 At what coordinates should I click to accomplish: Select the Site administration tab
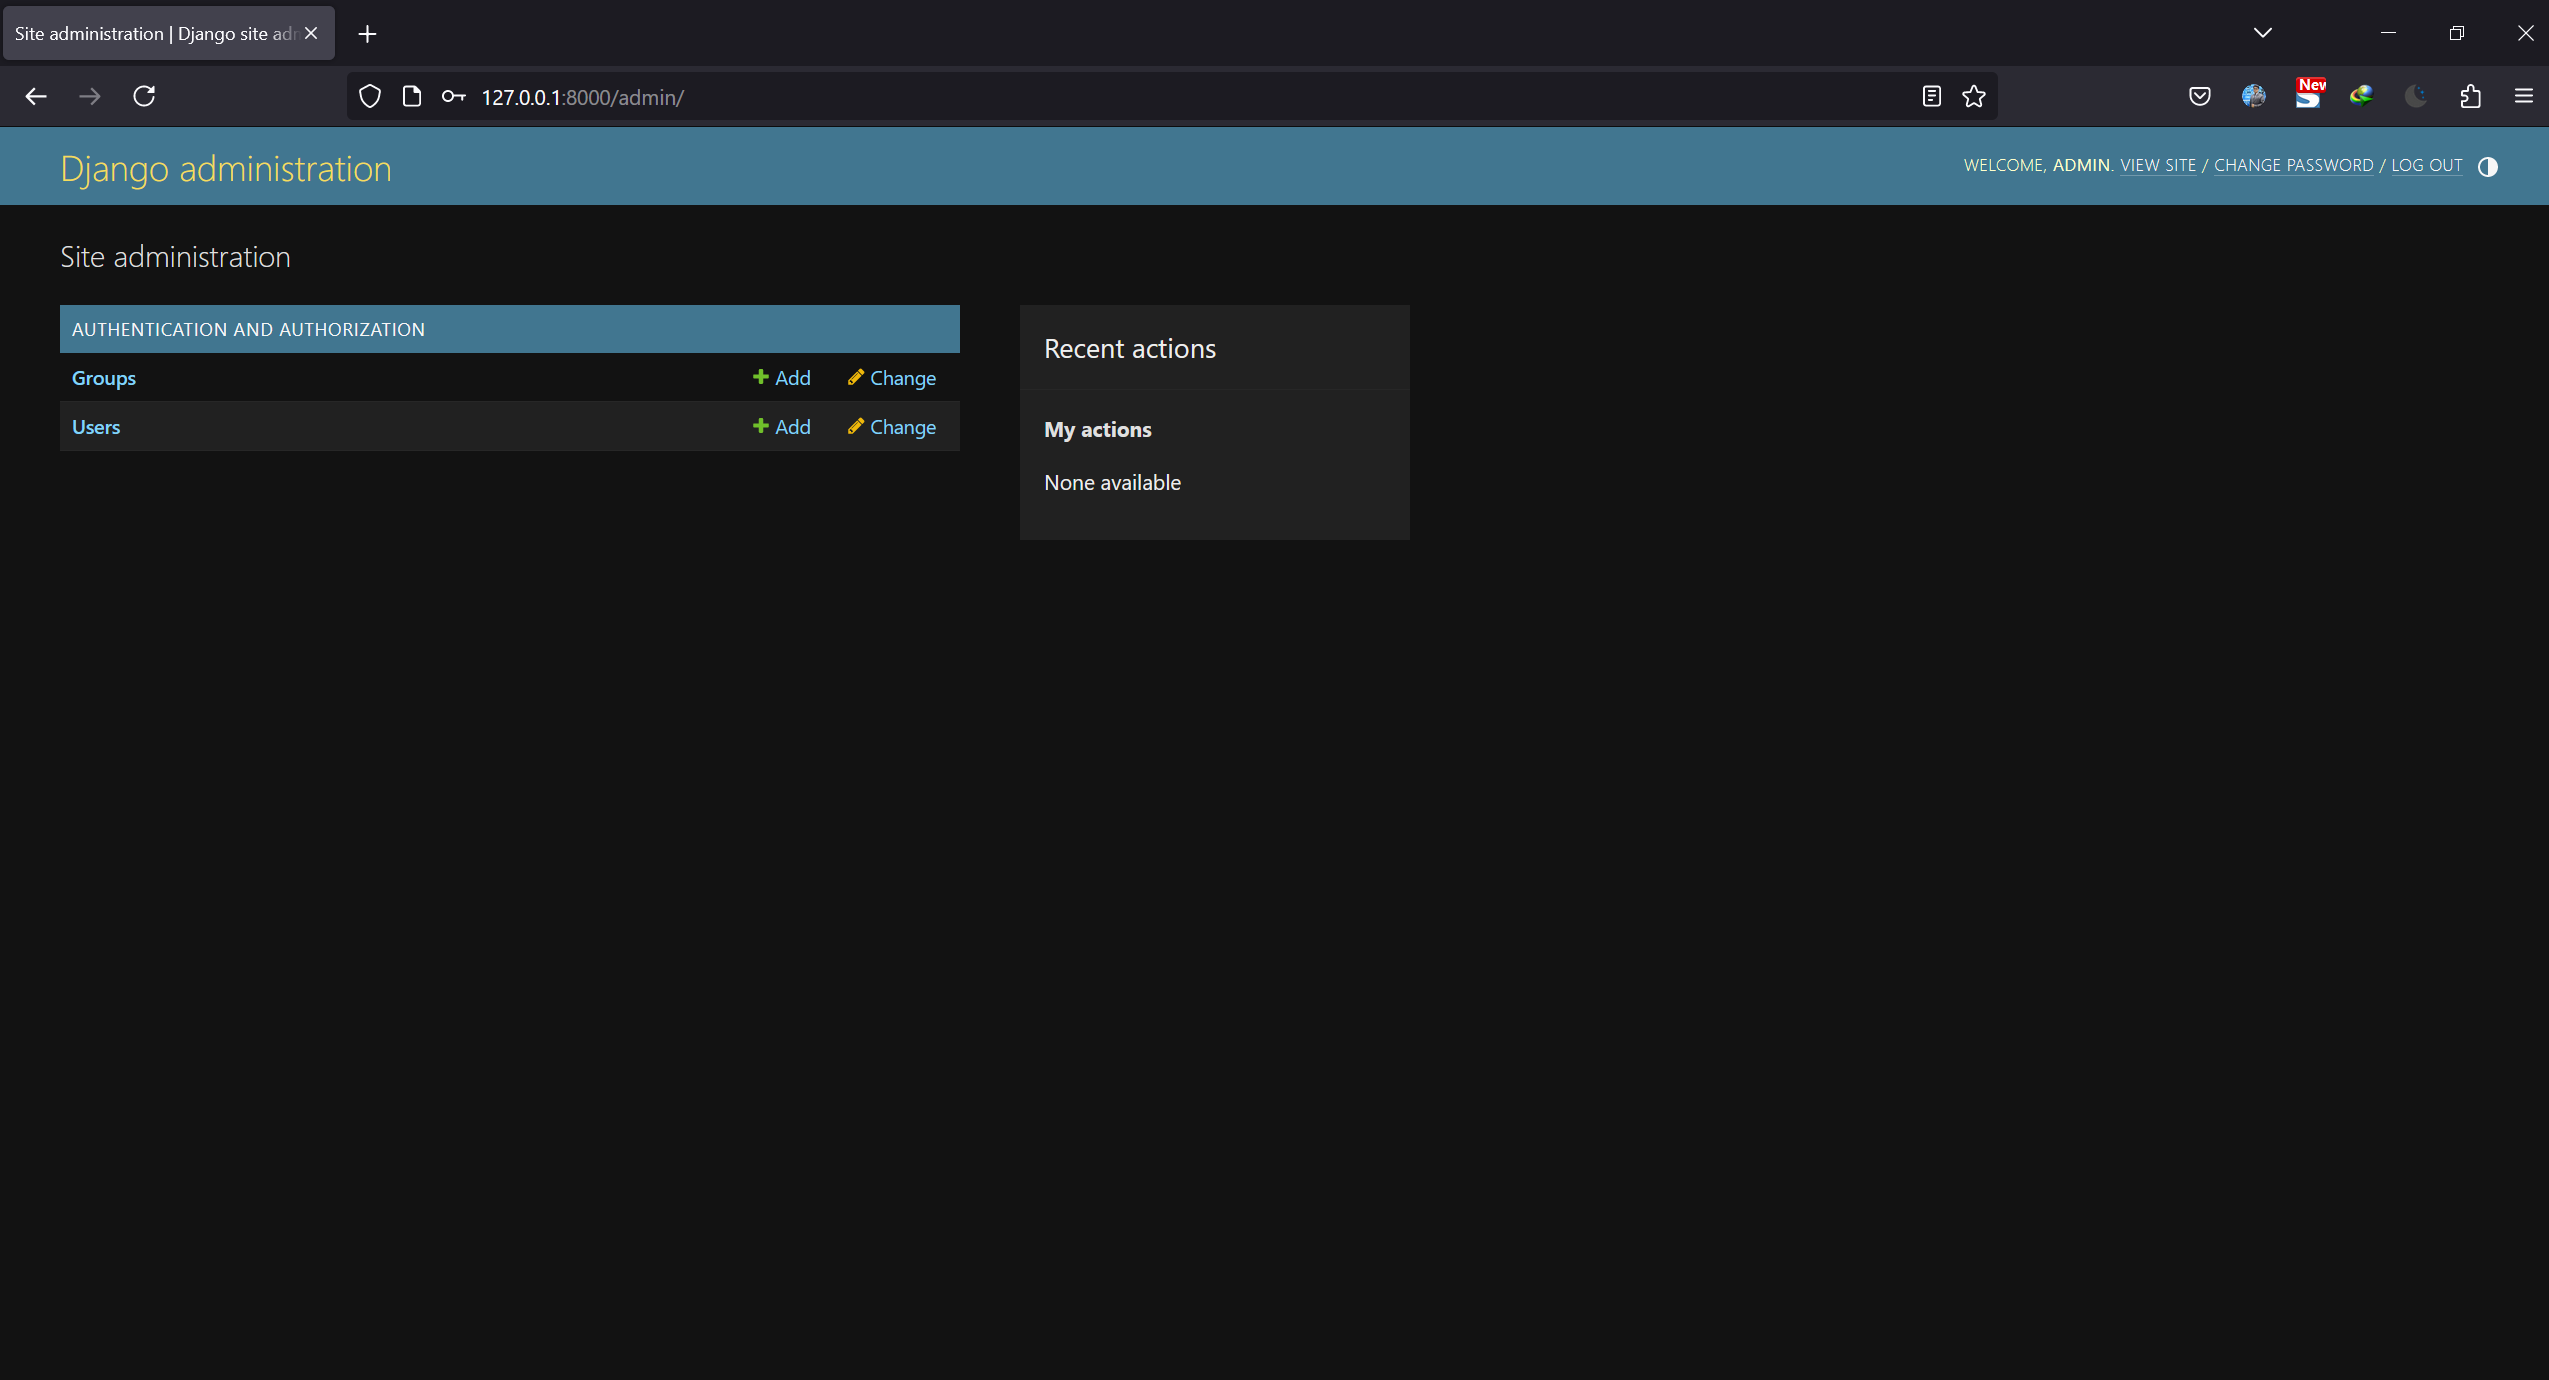[155, 34]
